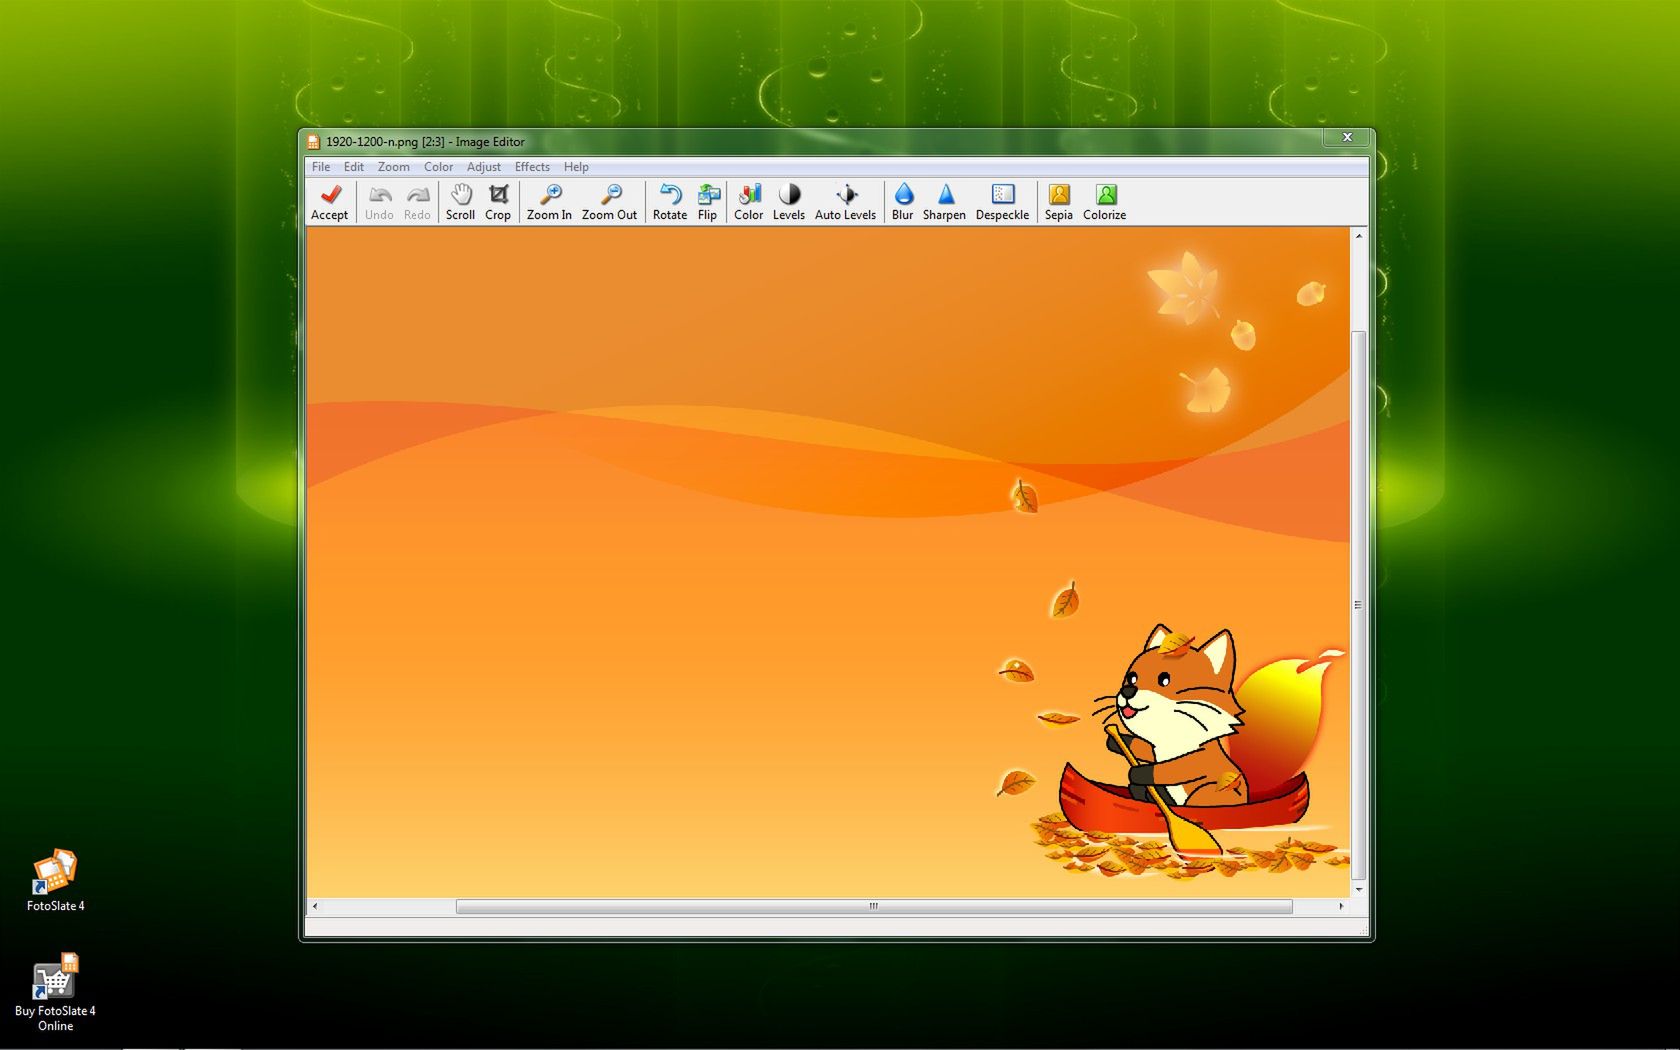
Task: Click the Redo toolbar icon
Action: coord(417,201)
